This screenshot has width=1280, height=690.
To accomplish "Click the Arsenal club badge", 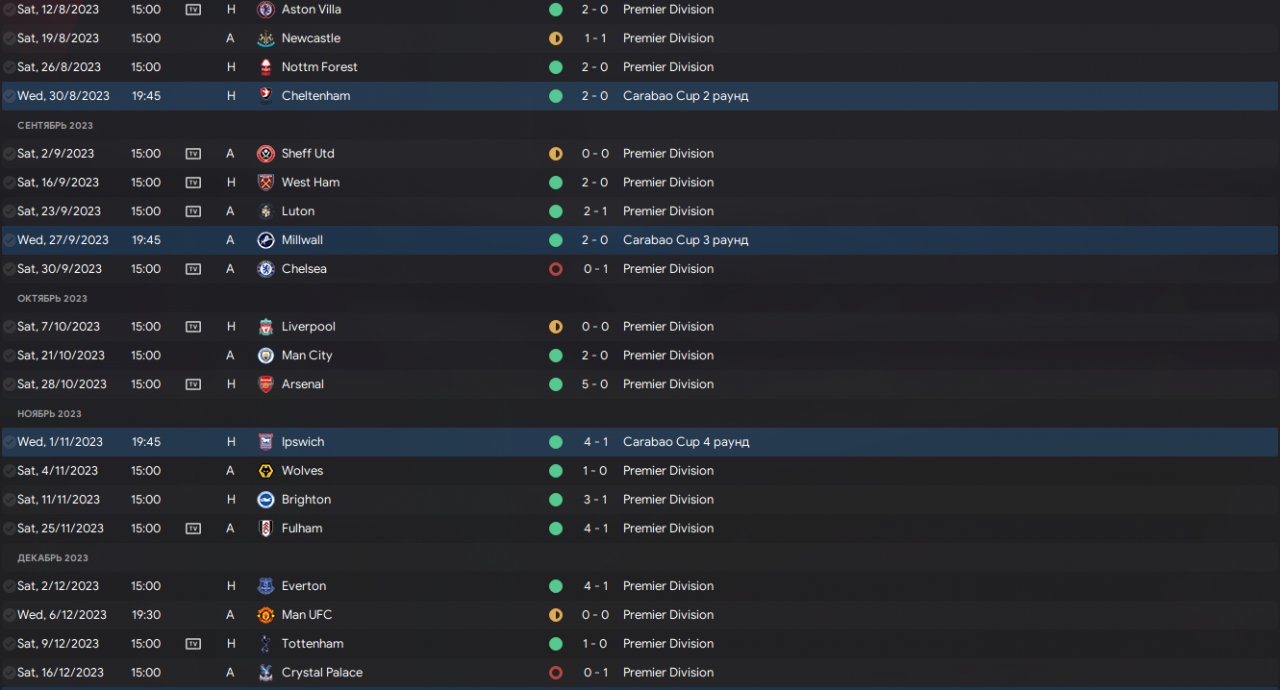I will [265, 385].
